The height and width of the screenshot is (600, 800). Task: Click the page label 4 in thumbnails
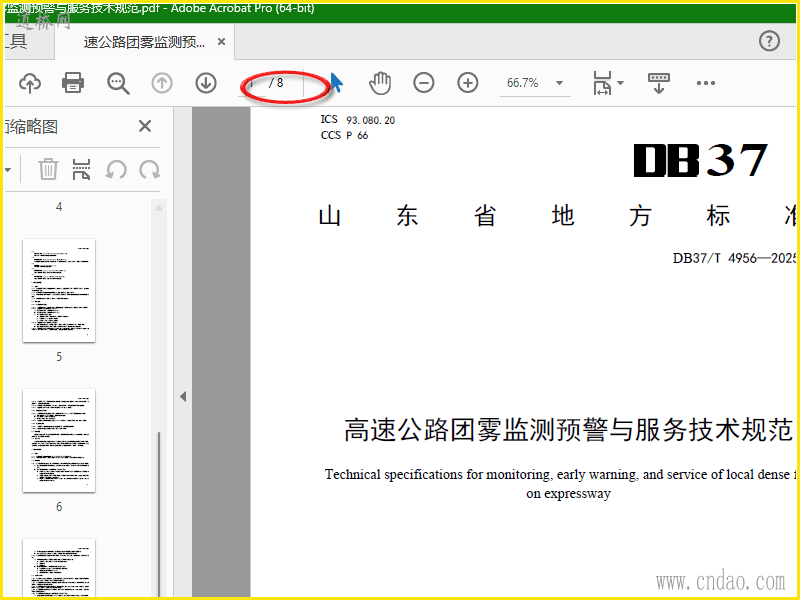tap(59, 207)
